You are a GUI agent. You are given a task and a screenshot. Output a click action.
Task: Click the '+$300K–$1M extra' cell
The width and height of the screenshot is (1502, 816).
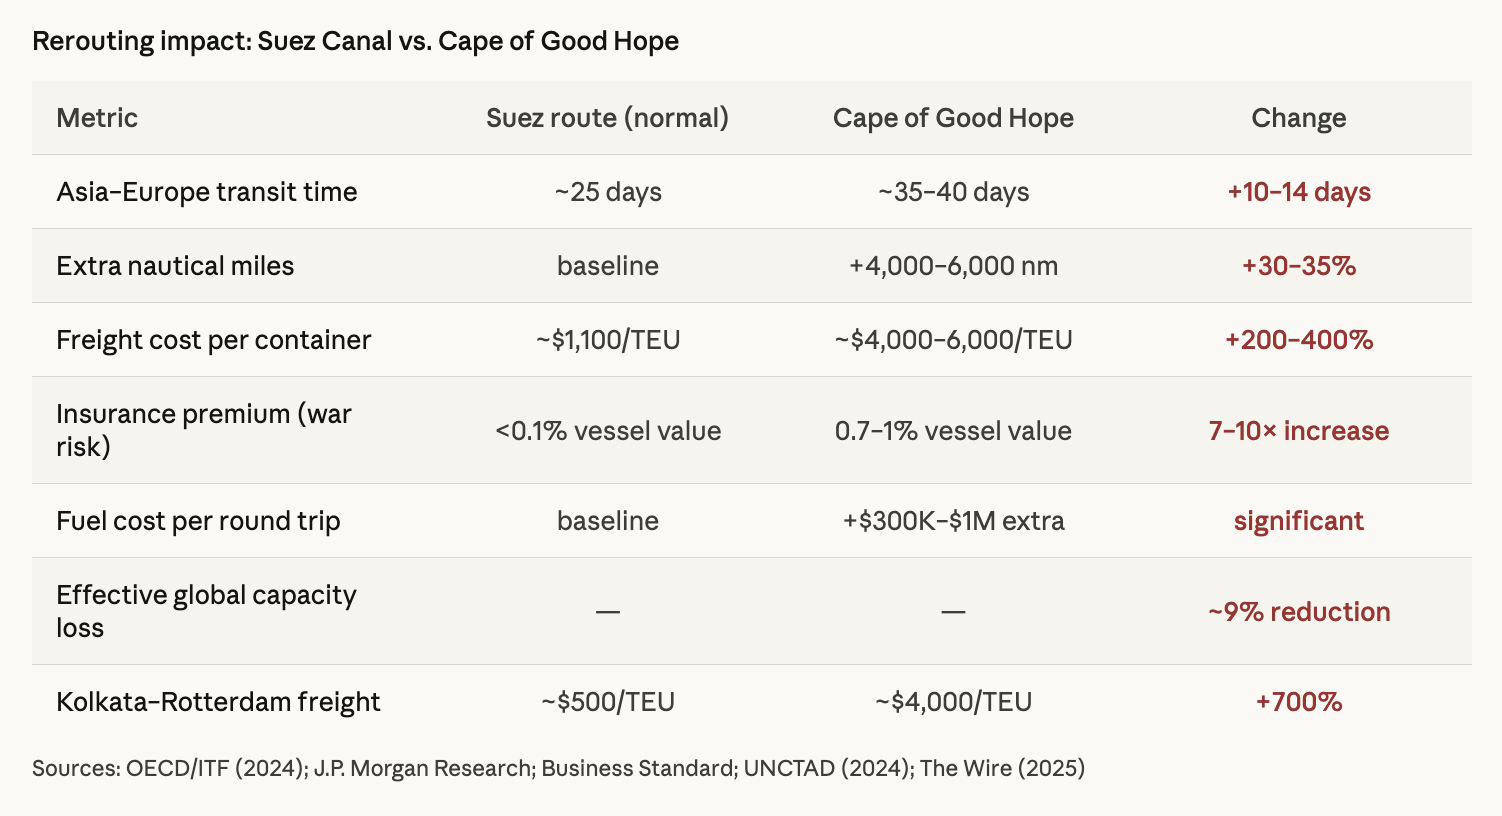[x=953, y=521]
